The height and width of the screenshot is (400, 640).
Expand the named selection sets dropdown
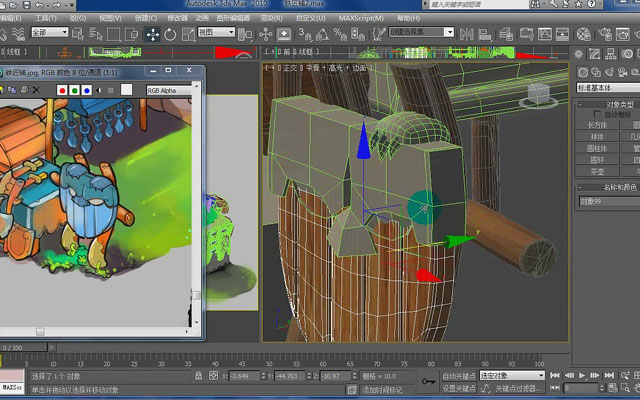[x=421, y=32]
